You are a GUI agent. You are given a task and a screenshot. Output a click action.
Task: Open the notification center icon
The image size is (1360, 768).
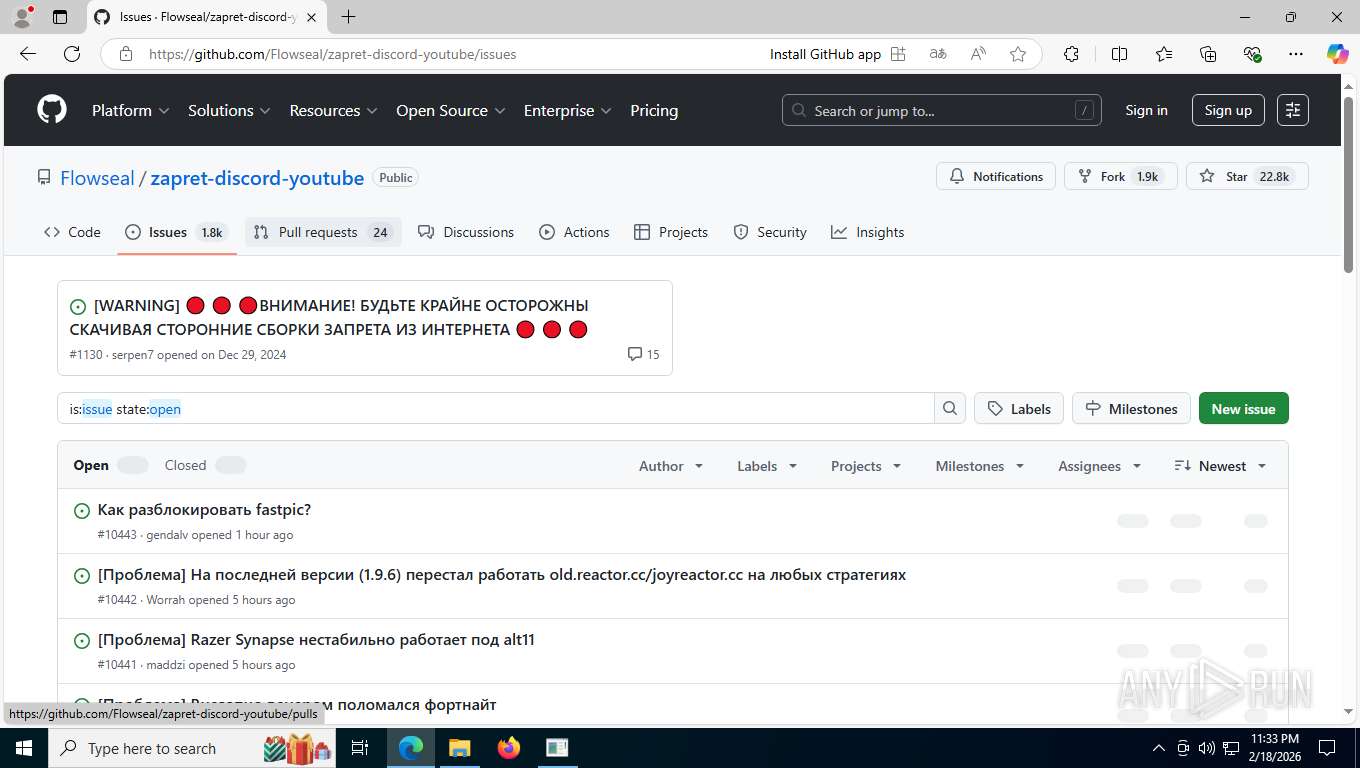pyautogui.click(x=1327, y=748)
